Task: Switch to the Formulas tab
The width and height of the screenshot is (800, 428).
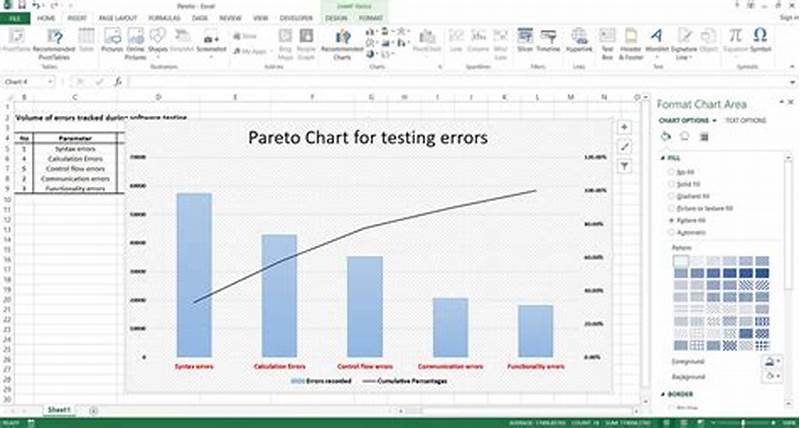Action: (164, 18)
